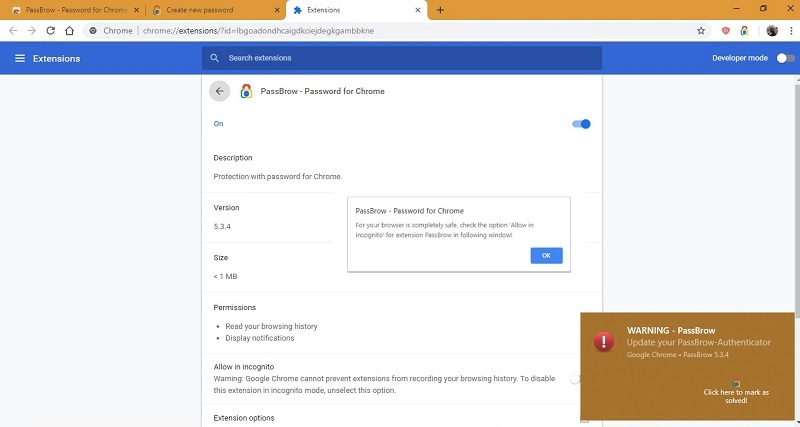Open the browser home page
Image resolution: width=800 pixels, height=427 pixels.
click(x=69, y=31)
